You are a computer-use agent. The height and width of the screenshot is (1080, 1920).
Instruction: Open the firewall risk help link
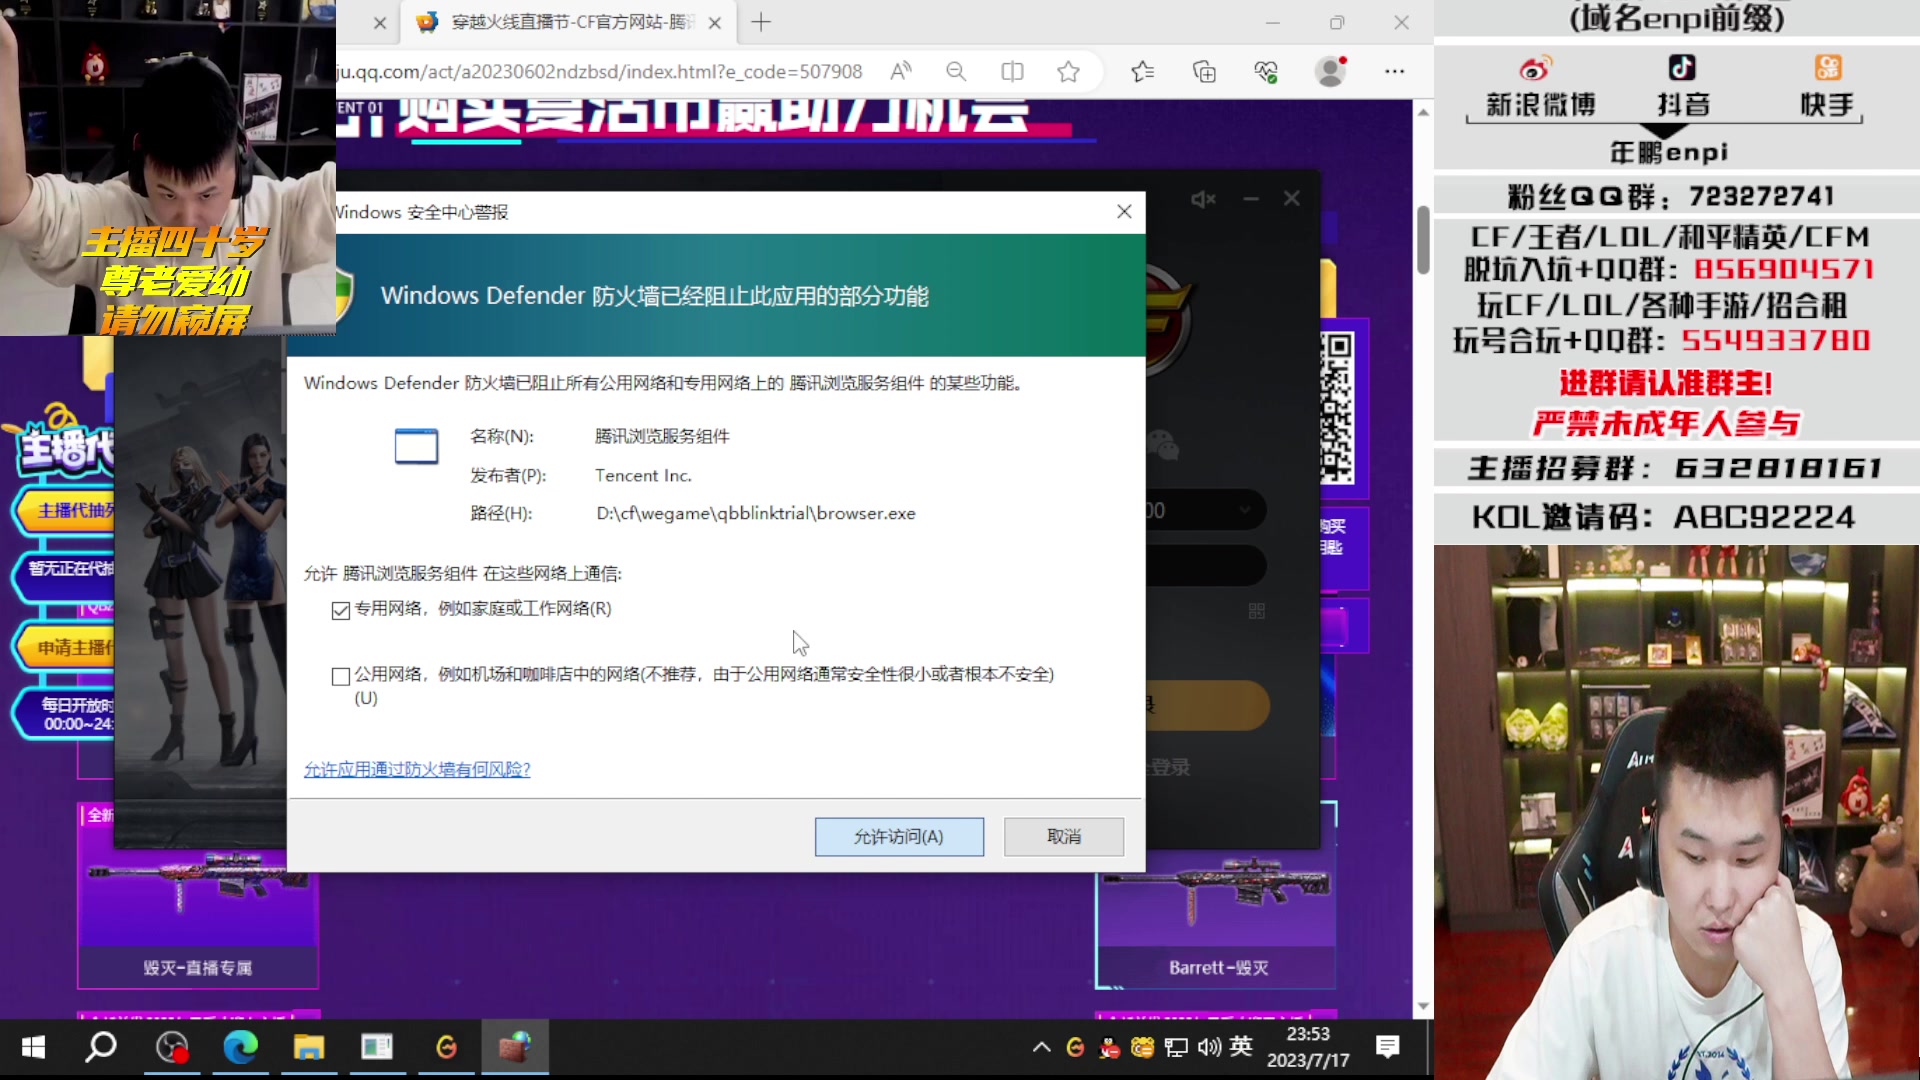pyautogui.click(x=417, y=769)
